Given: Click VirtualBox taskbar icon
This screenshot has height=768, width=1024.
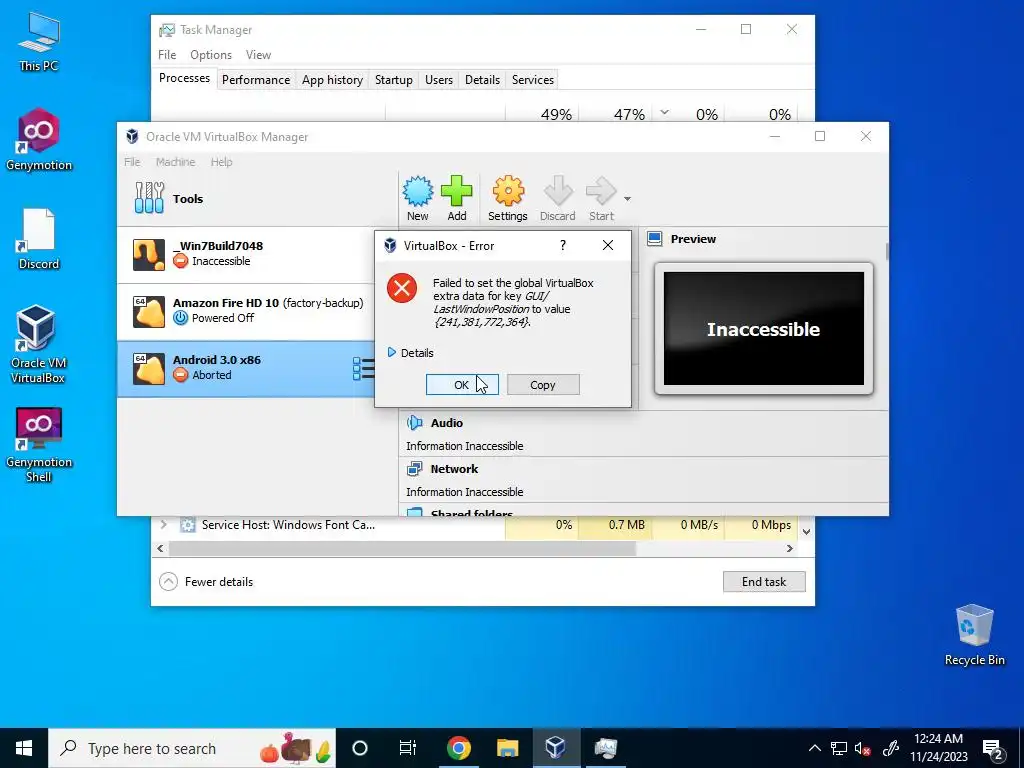Looking at the screenshot, I should 556,748.
